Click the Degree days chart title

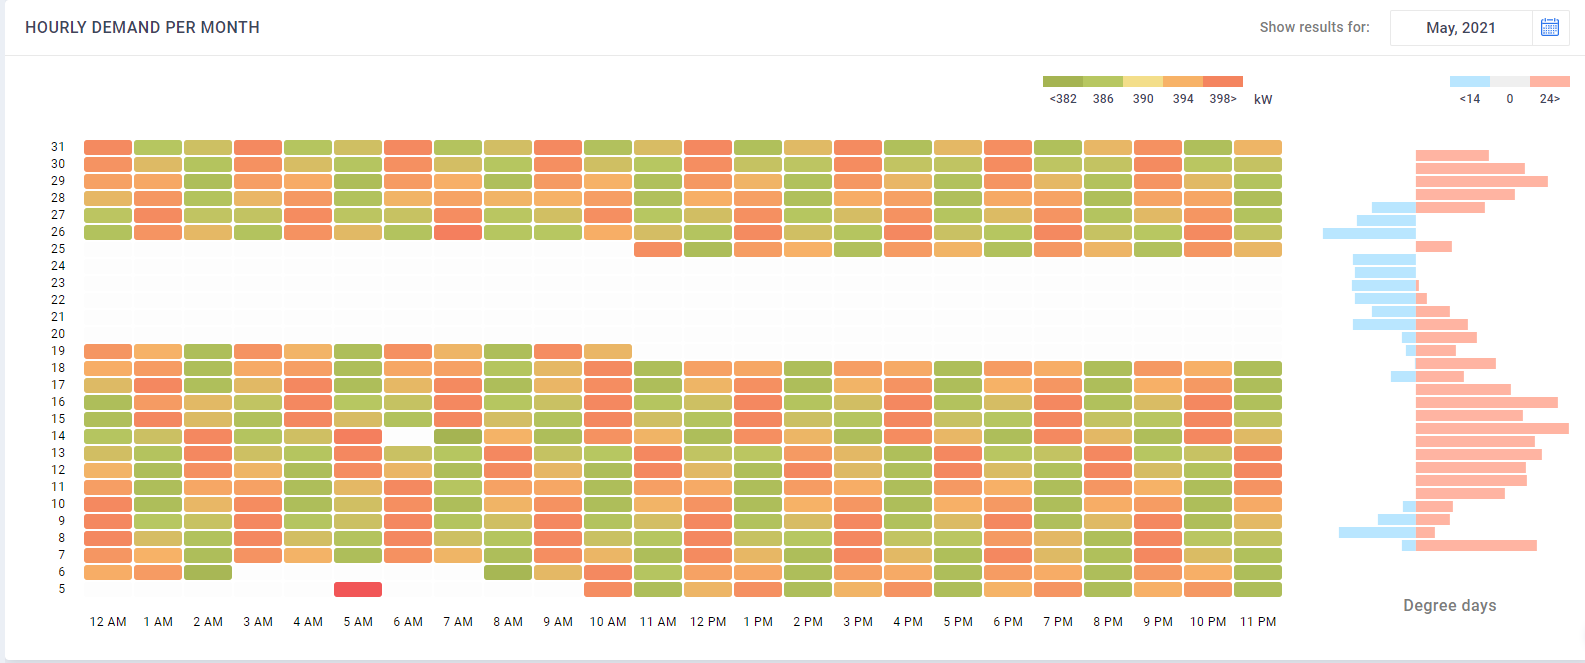coord(1449,605)
